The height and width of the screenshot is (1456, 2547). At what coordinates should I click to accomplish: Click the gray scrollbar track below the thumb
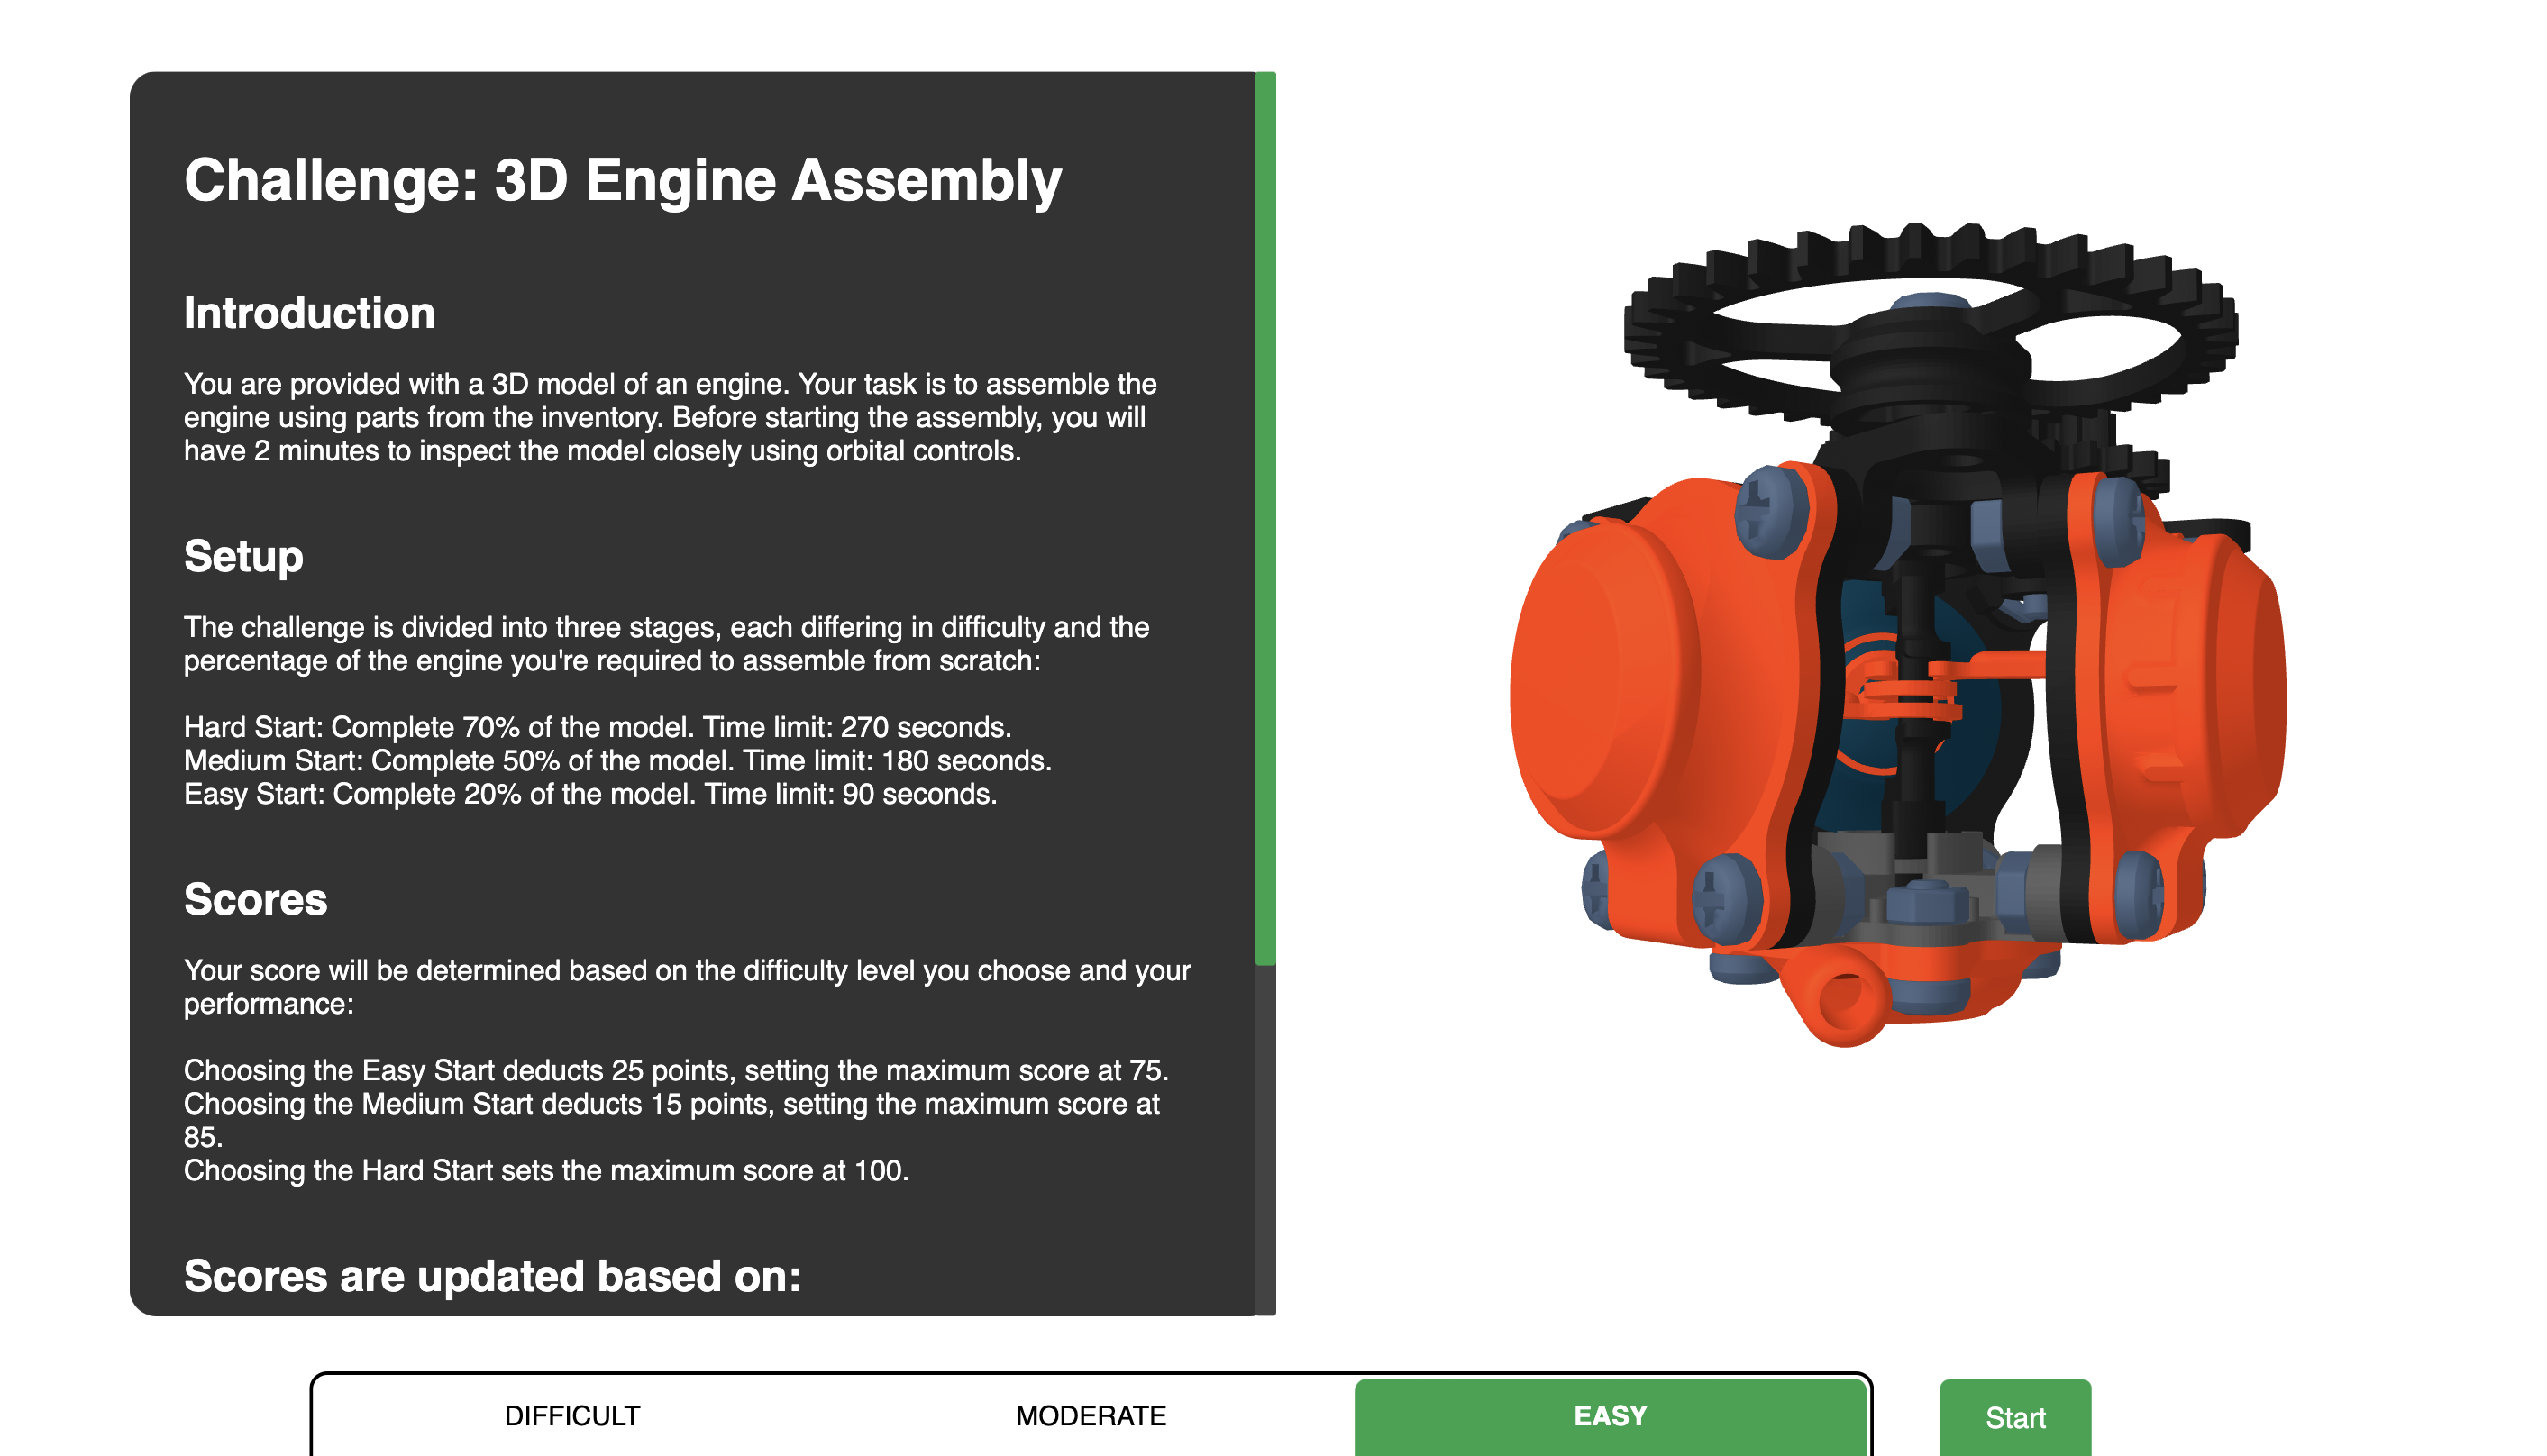pyautogui.click(x=1265, y=1140)
